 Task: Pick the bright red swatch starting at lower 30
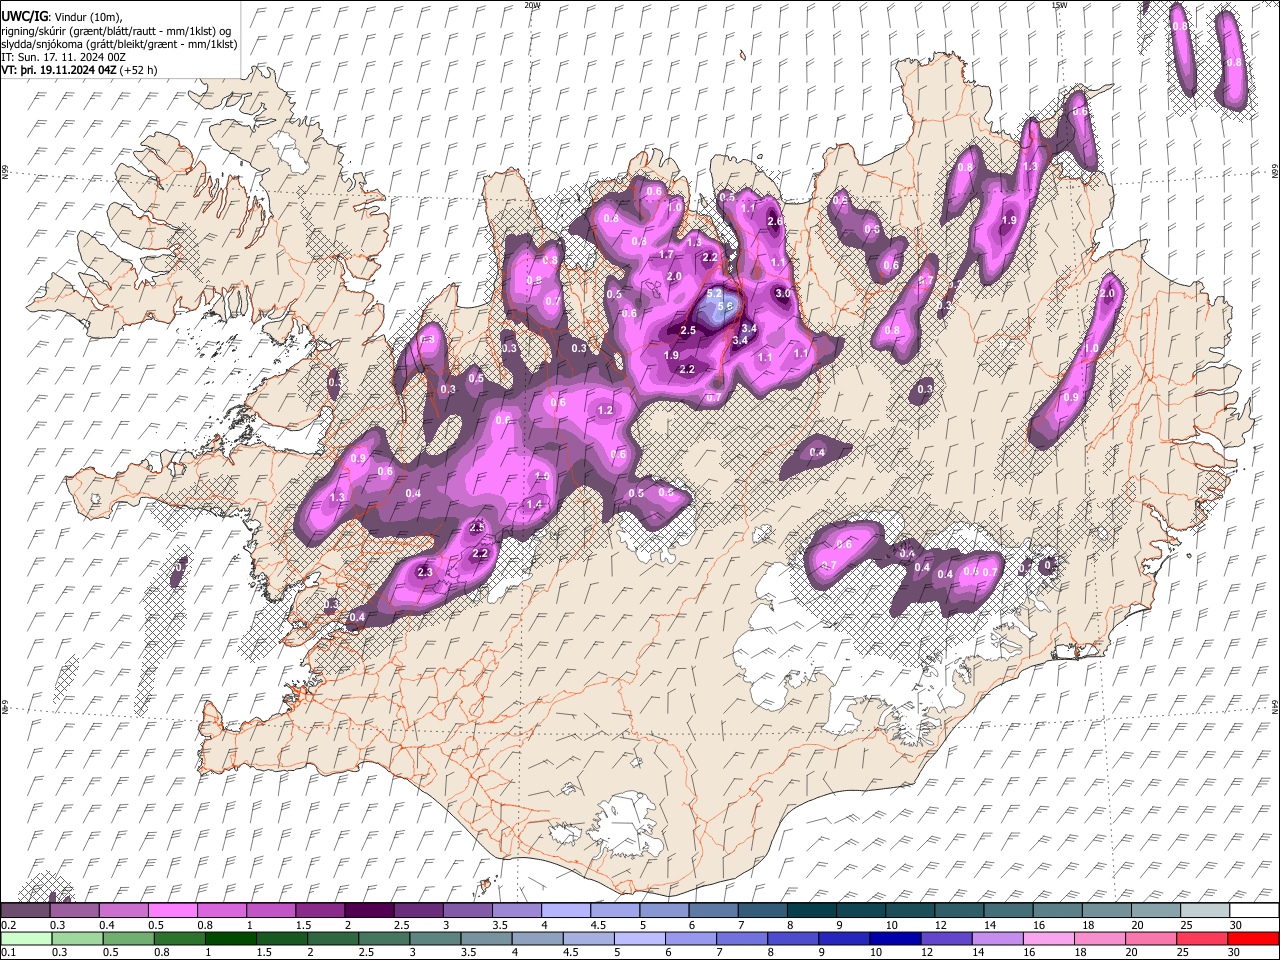coord(1254,938)
